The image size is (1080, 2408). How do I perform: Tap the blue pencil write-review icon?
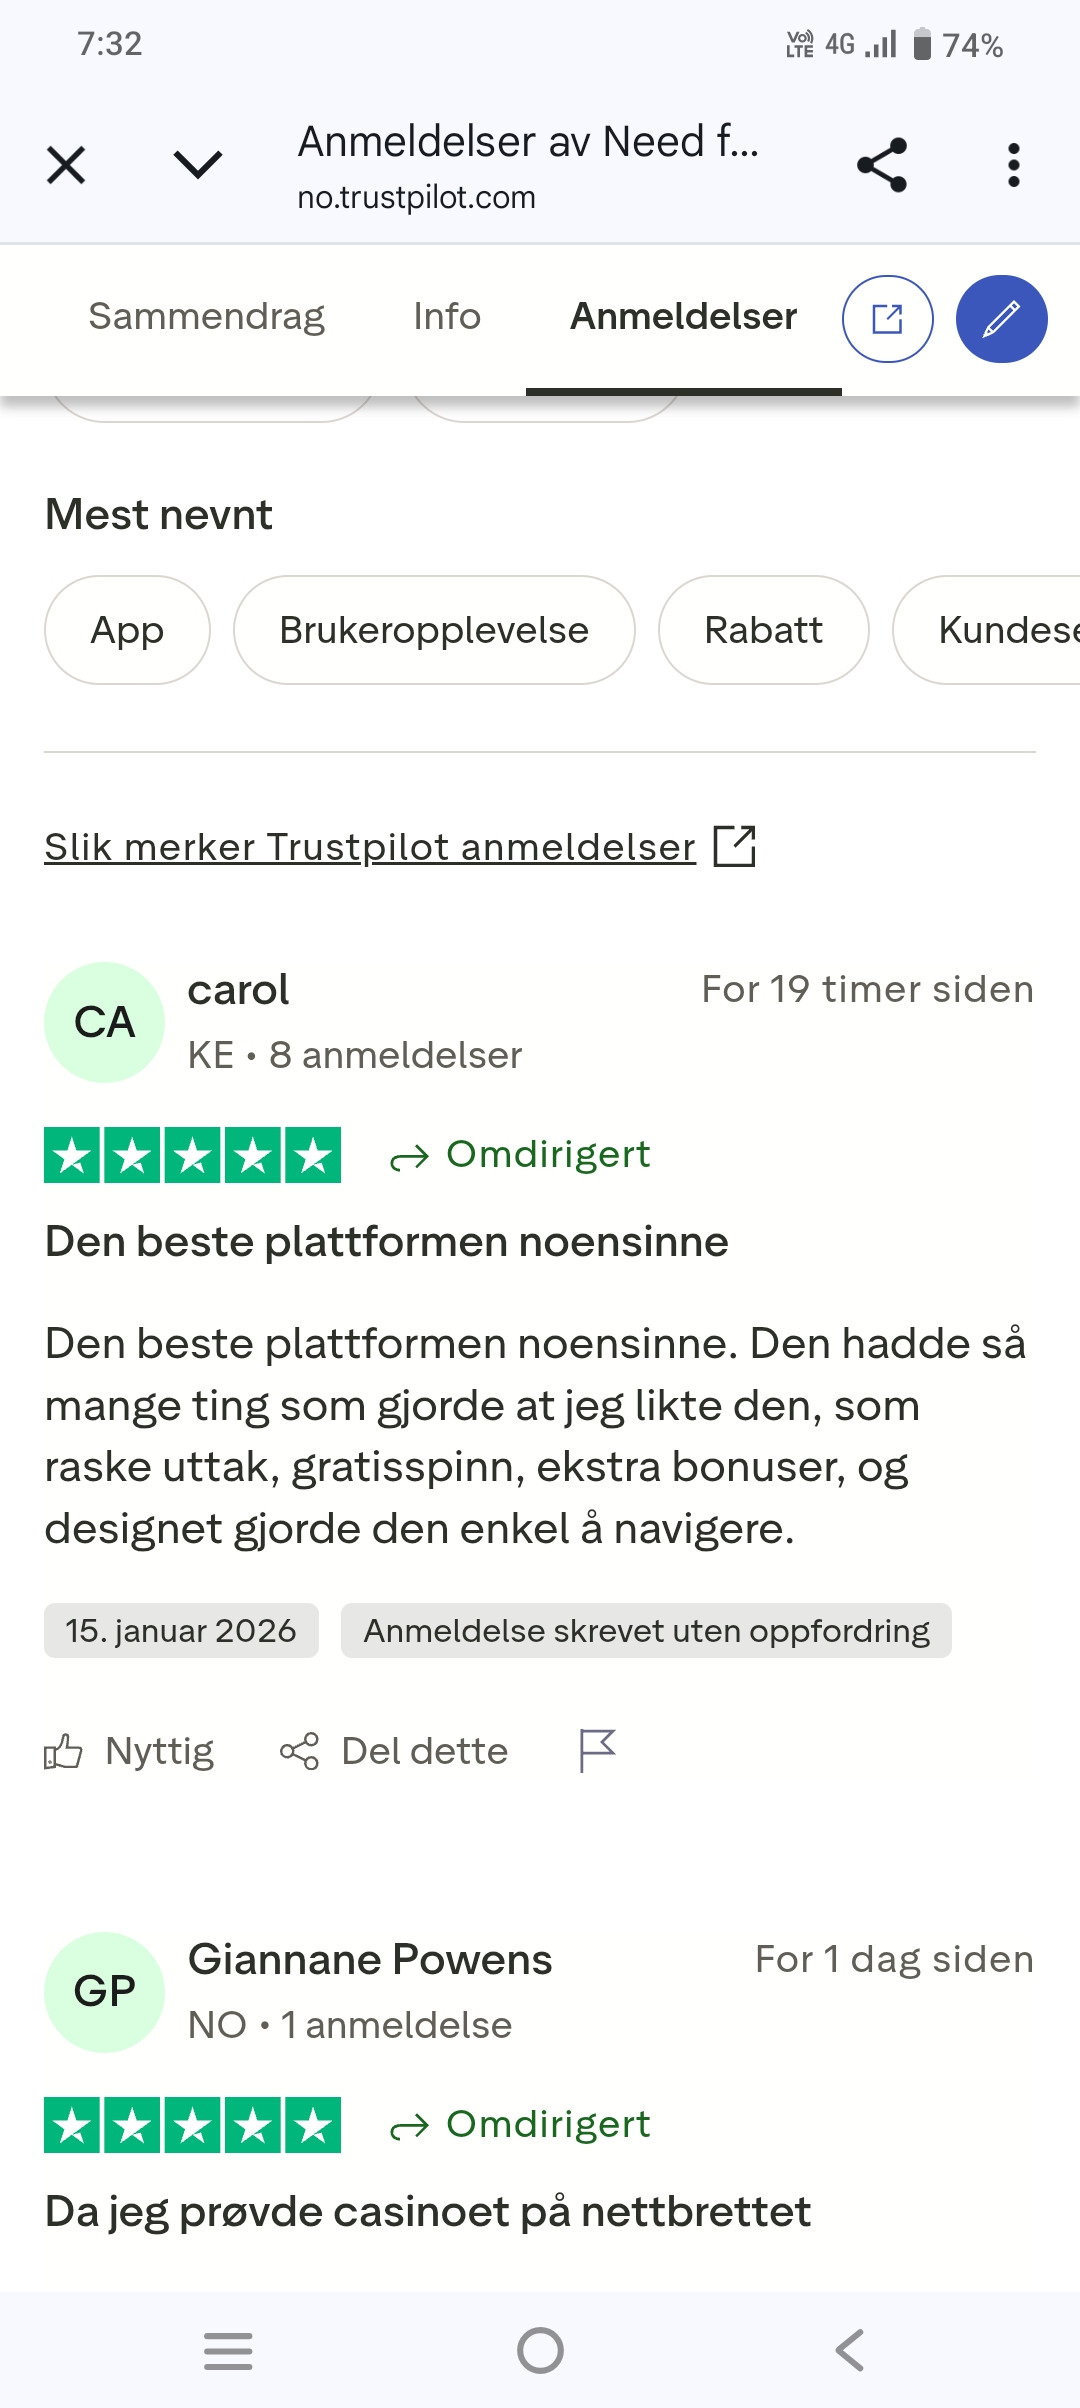click(x=1001, y=319)
